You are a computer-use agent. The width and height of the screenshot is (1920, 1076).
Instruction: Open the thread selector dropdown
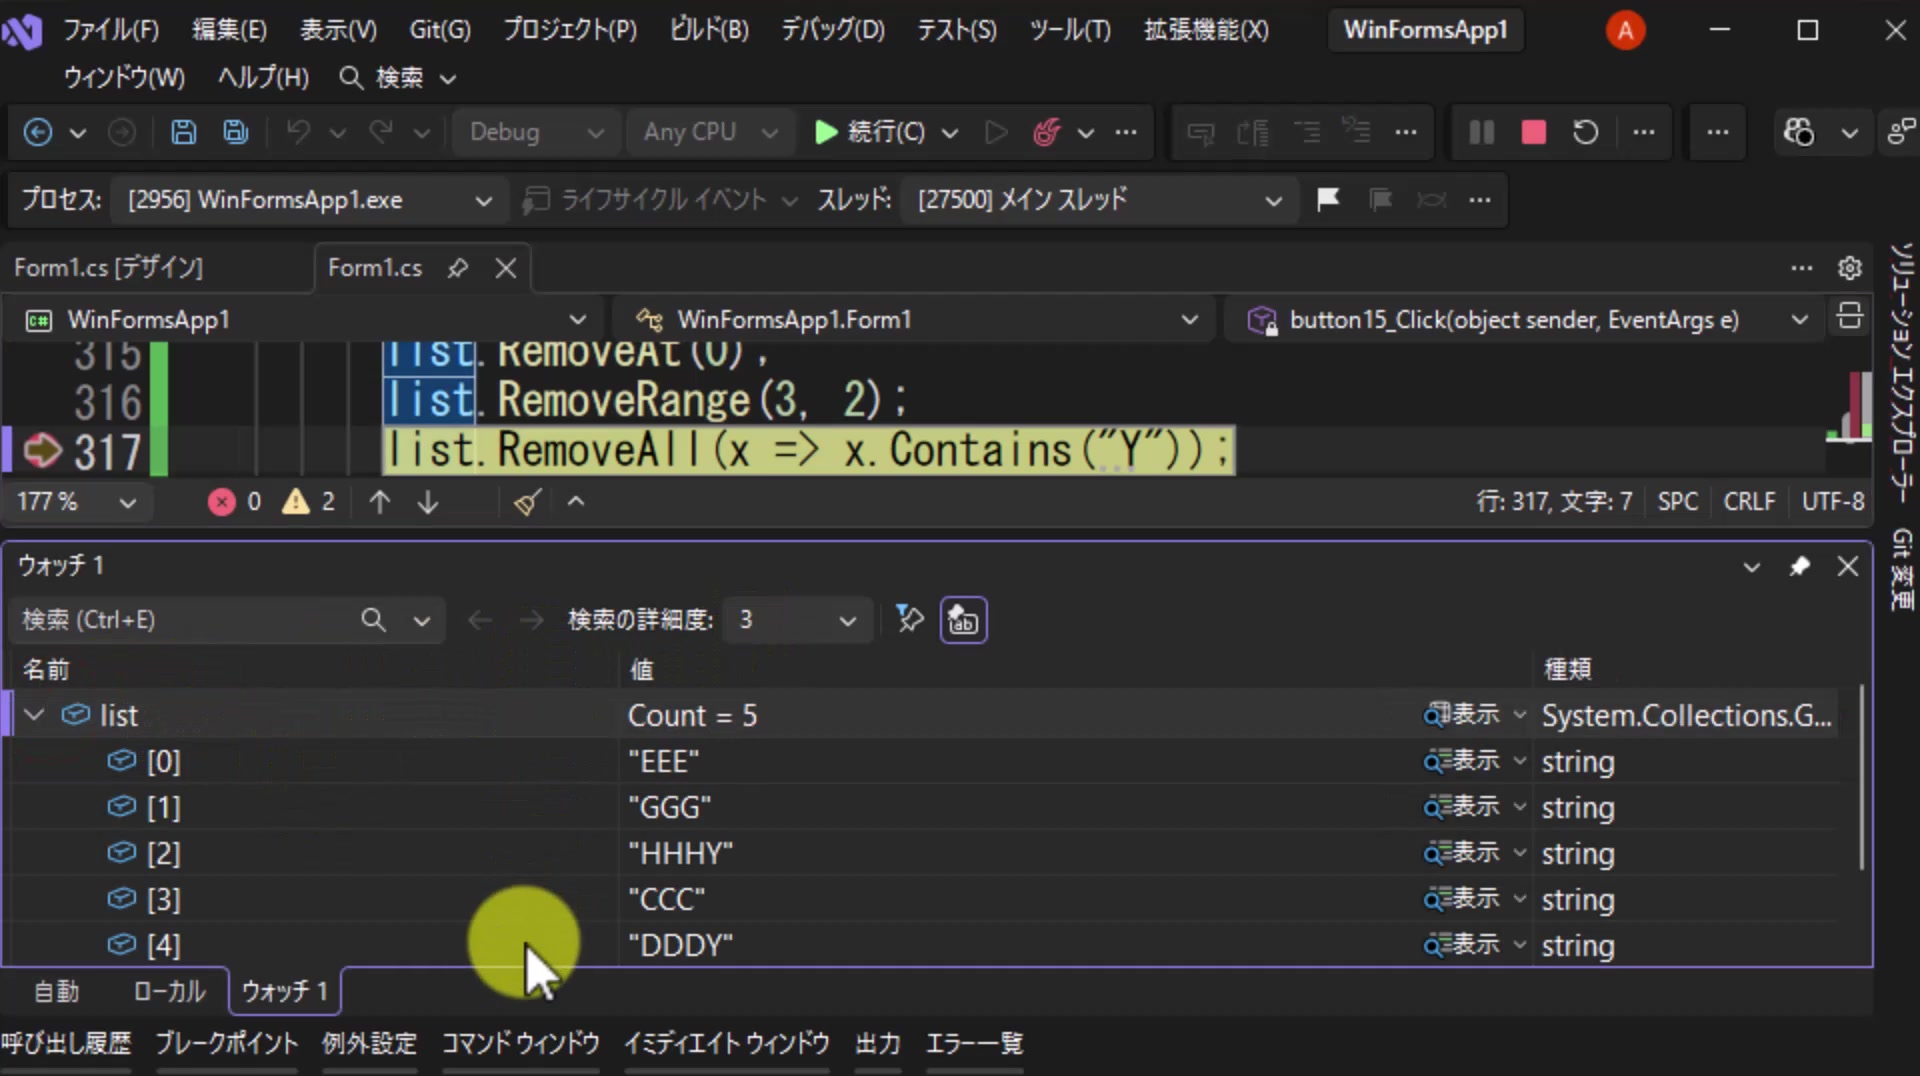(1099, 200)
